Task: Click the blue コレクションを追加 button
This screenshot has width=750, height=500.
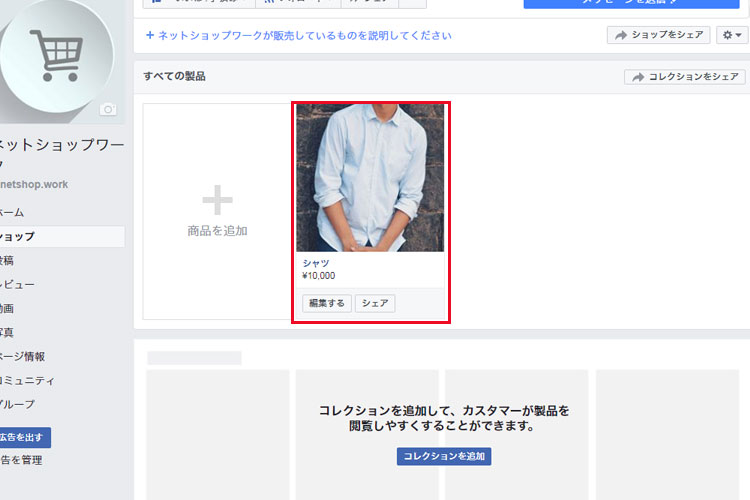Action: point(444,456)
